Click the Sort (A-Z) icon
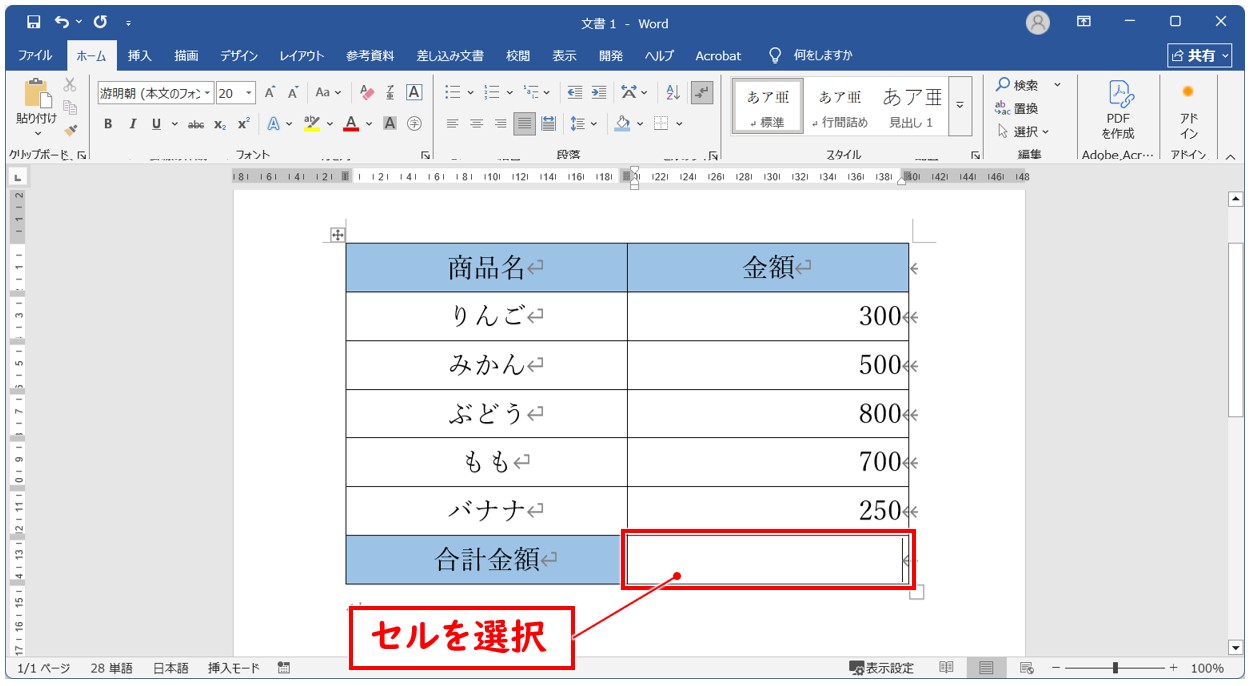The height and width of the screenshot is (686, 1252). click(673, 93)
